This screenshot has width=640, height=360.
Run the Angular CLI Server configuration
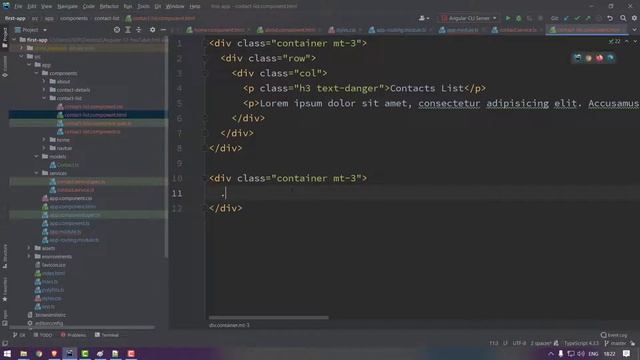[508, 18]
